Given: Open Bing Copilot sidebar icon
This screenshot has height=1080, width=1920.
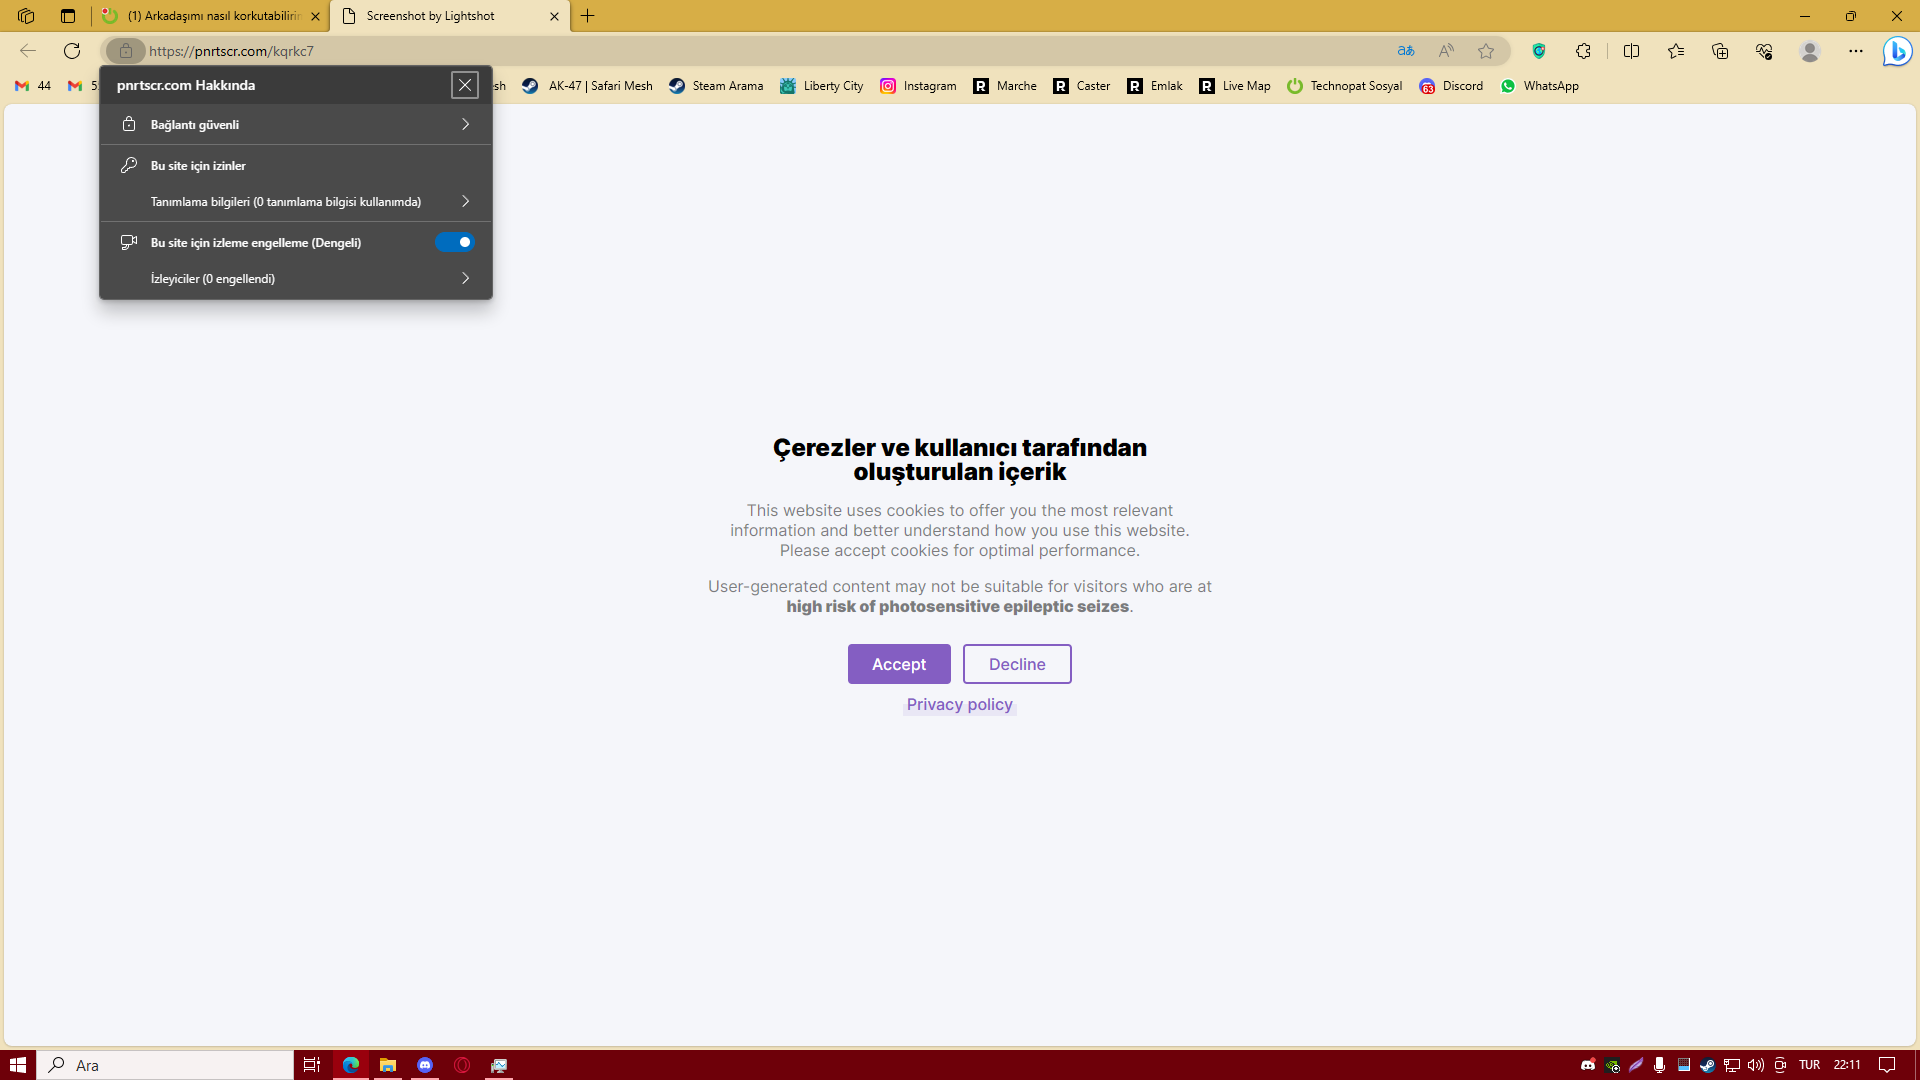Looking at the screenshot, I should click(x=1897, y=51).
